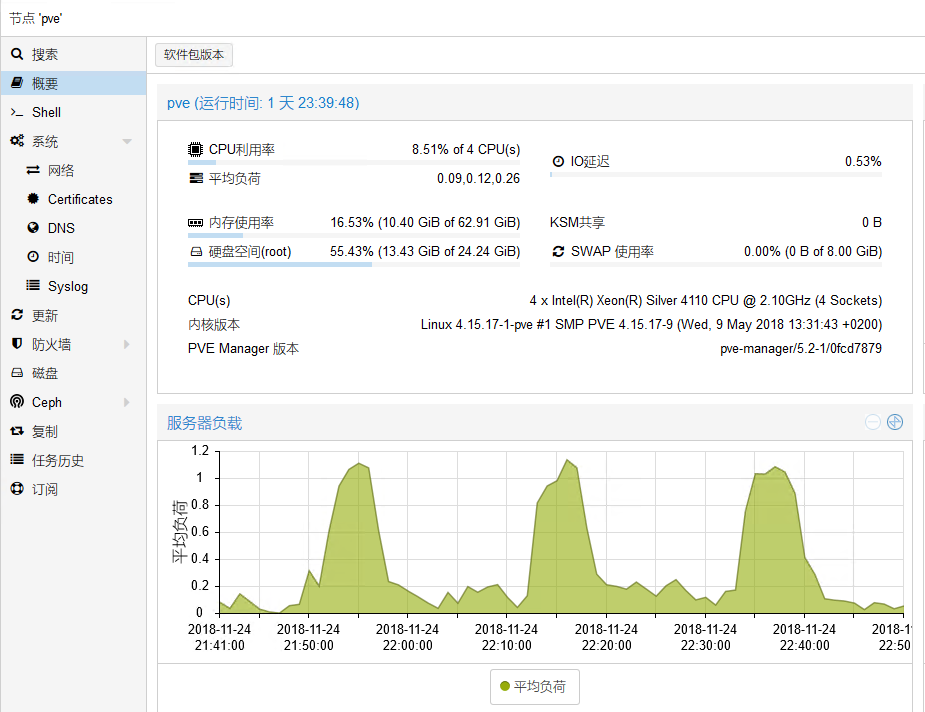The height and width of the screenshot is (712, 925).
Task: Click the Shell terminal icon
Action: (17, 112)
